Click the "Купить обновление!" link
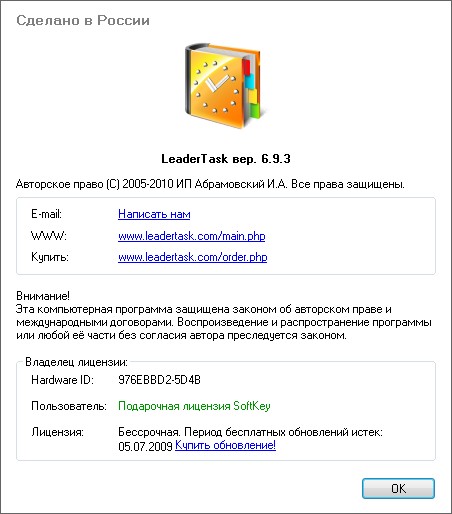Image resolution: width=452 pixels, height=514 pixels. click(225, 445)
